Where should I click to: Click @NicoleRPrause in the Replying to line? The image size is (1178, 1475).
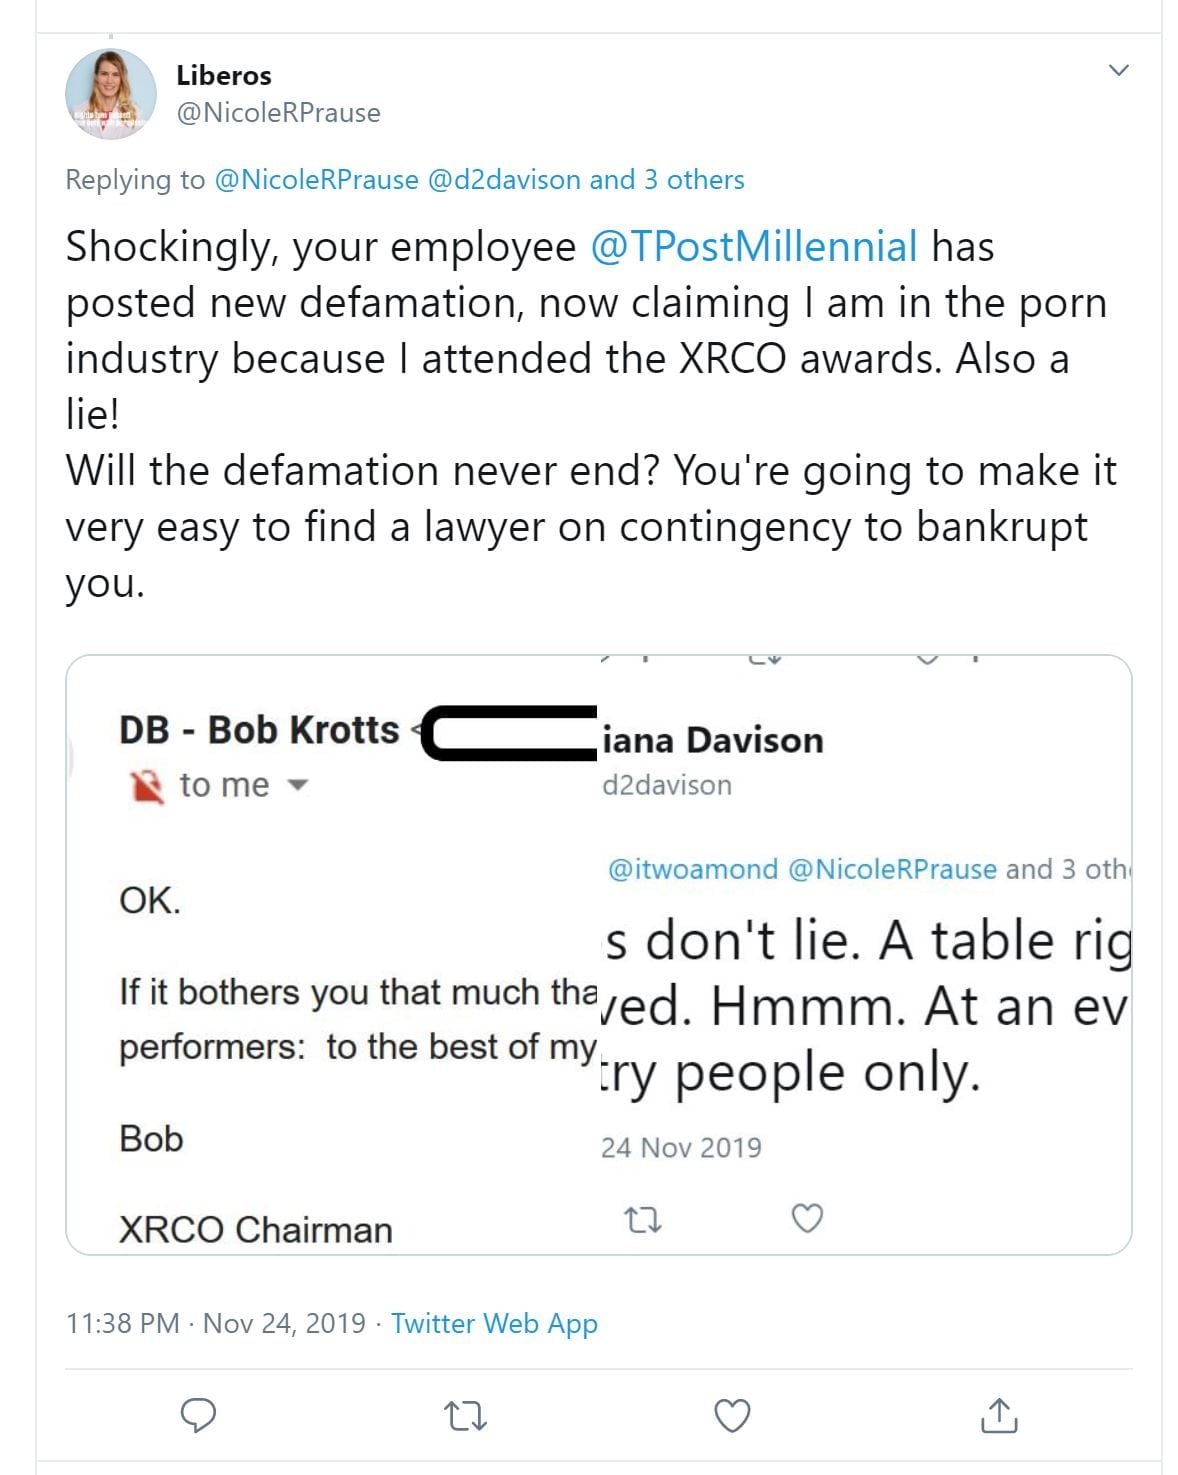click(x=316, y=180)
